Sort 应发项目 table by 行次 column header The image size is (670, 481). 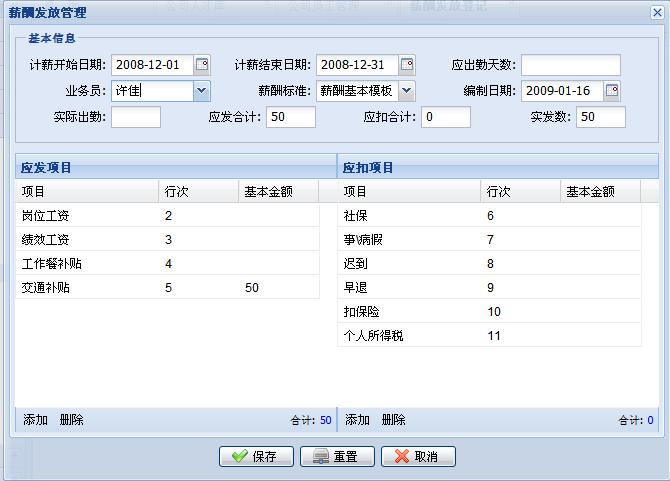198,191
